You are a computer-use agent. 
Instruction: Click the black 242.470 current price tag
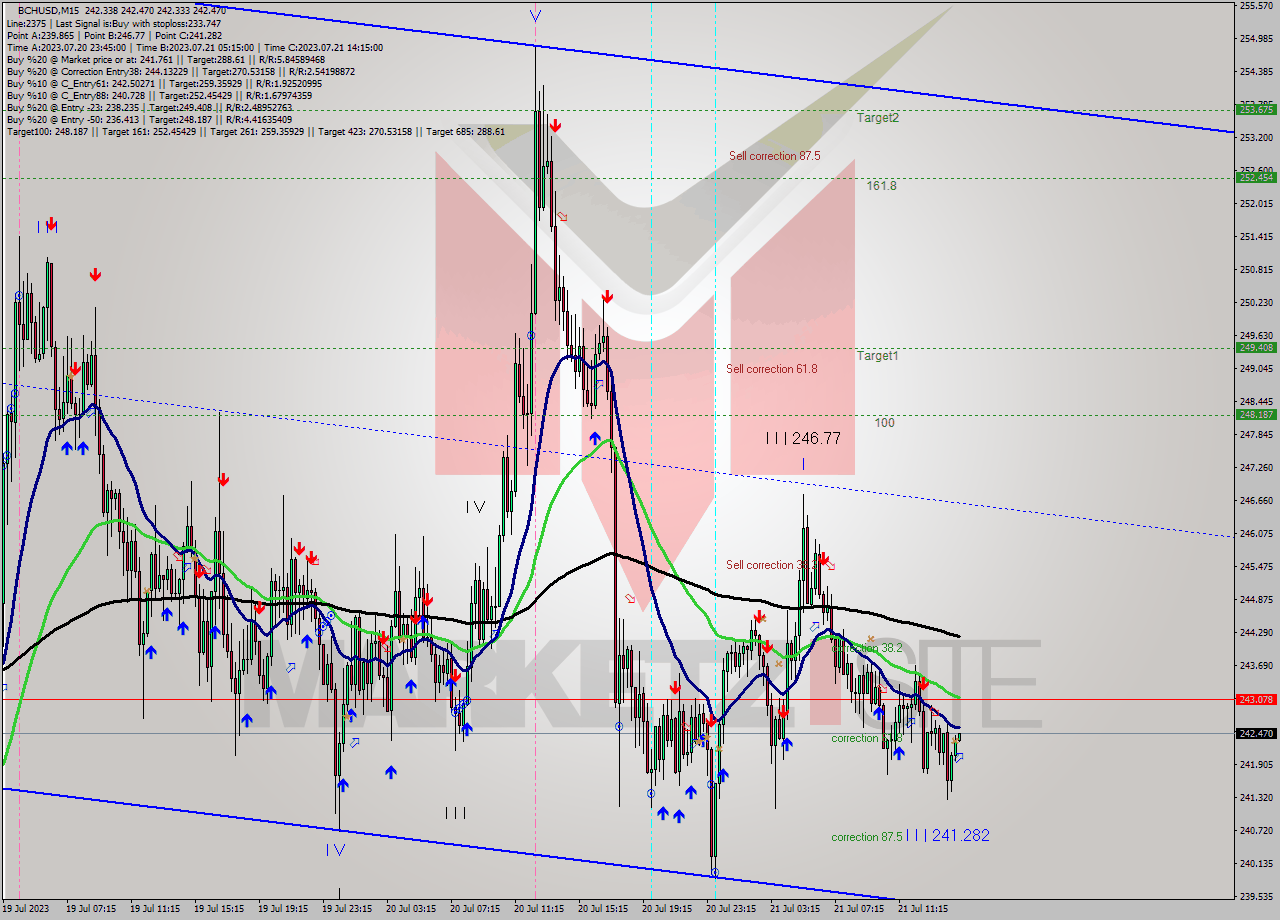[x=1256, y=734]
